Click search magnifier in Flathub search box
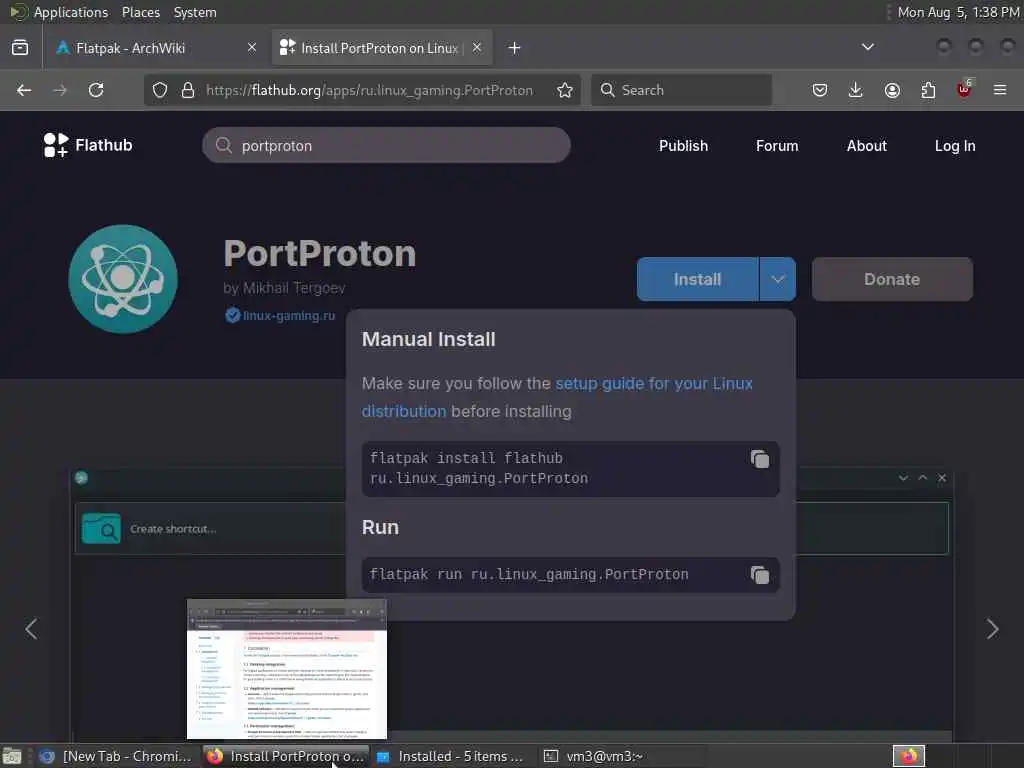This screenshot has height=768, width=1024. (224, 145)
